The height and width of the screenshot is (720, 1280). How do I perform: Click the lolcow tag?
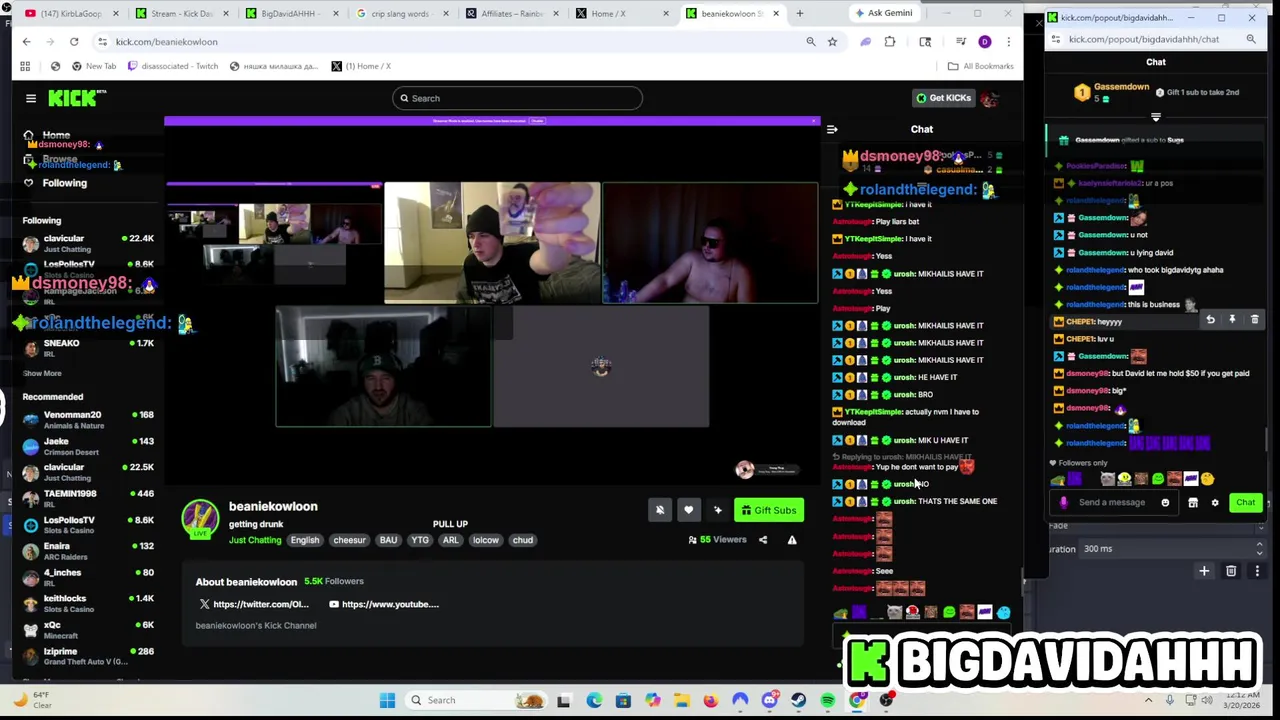tap(486, 540)
